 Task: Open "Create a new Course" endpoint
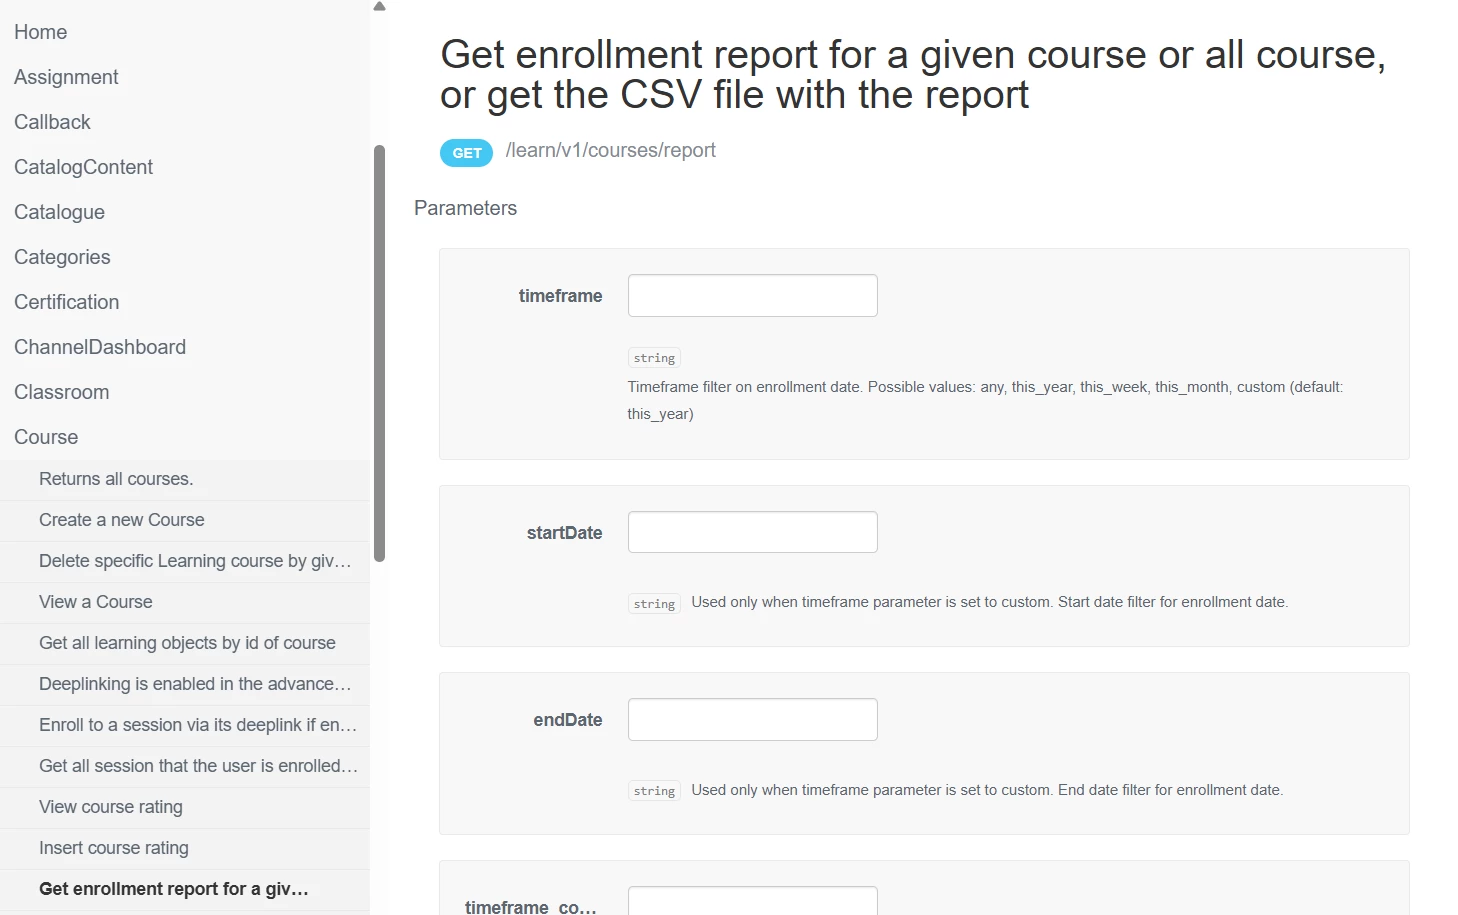122,520
